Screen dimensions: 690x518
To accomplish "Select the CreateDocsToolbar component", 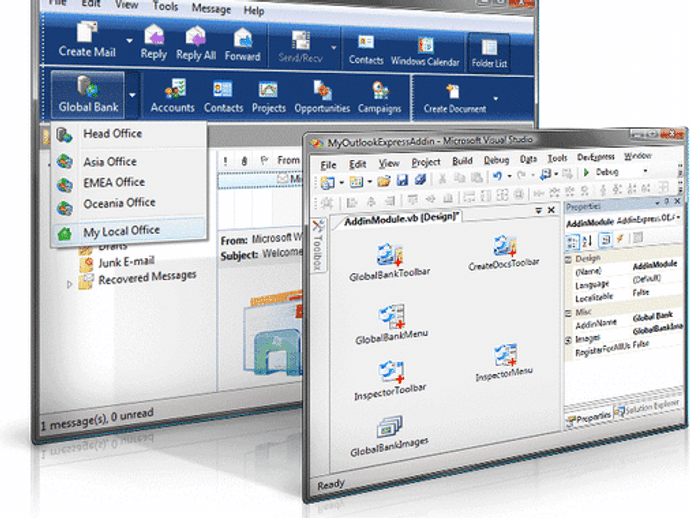I will tap(504, 253).
